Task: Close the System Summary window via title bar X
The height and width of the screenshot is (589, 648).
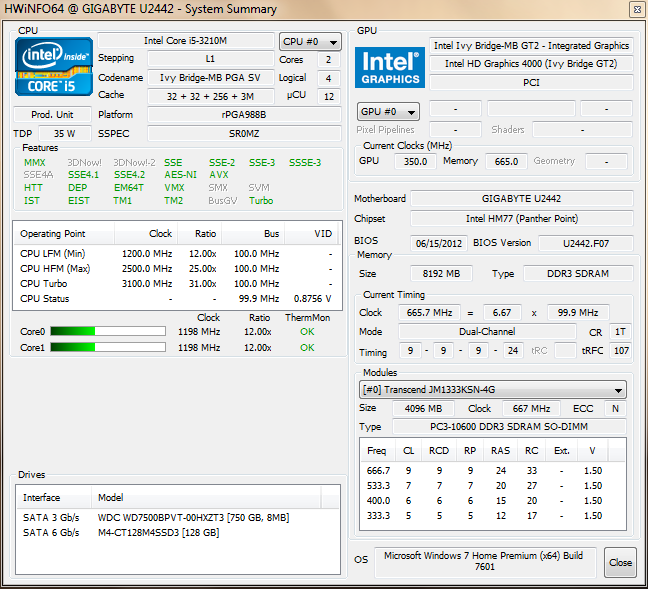Action: click(637, 9)
